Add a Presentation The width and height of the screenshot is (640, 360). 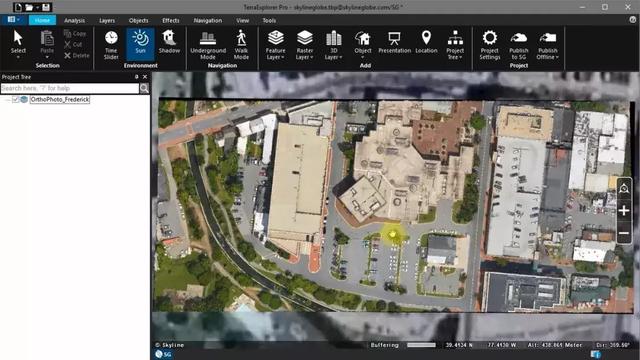pos(394,42)
